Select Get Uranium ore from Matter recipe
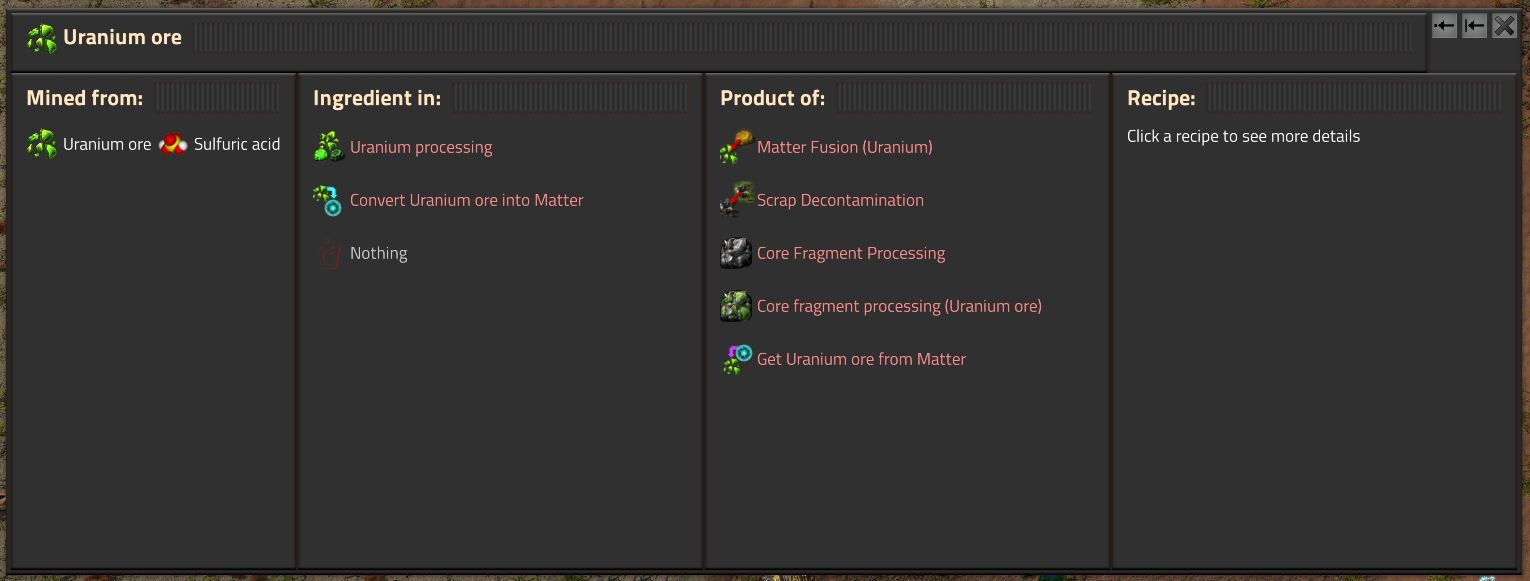Image resolution: width=1530 pixels, height=581 pixels. [x=861, y=359]
